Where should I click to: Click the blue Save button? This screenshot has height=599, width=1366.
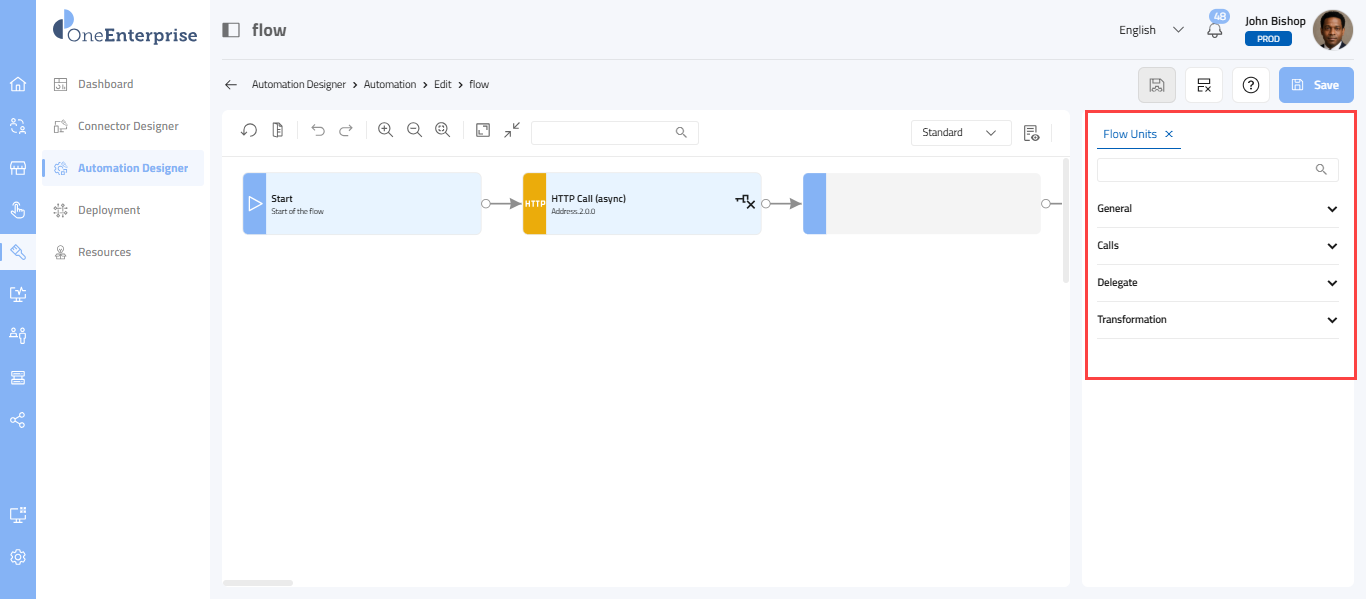pos(1316,85)
